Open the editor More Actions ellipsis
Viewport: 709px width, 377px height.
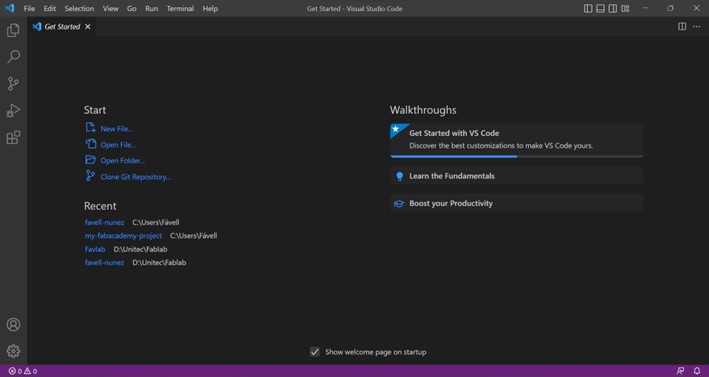696,27
